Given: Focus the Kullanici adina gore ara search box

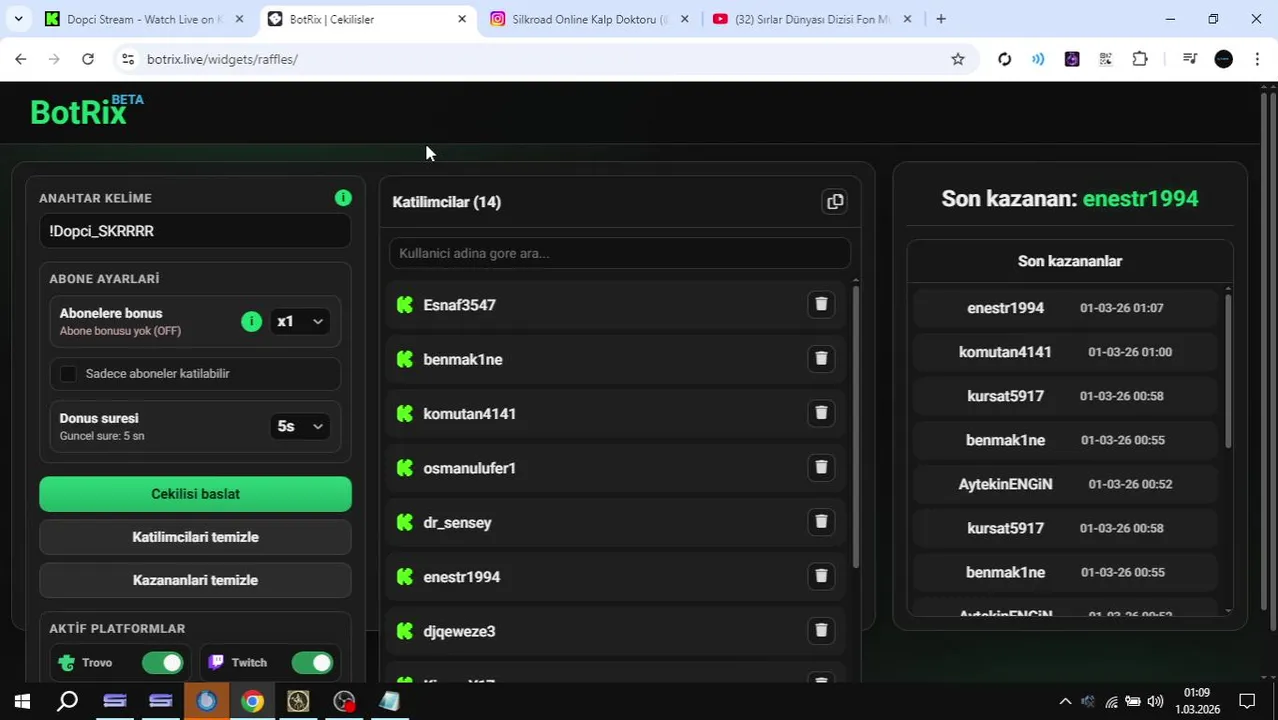Looking at the screenshot, I should click(619, 253).
